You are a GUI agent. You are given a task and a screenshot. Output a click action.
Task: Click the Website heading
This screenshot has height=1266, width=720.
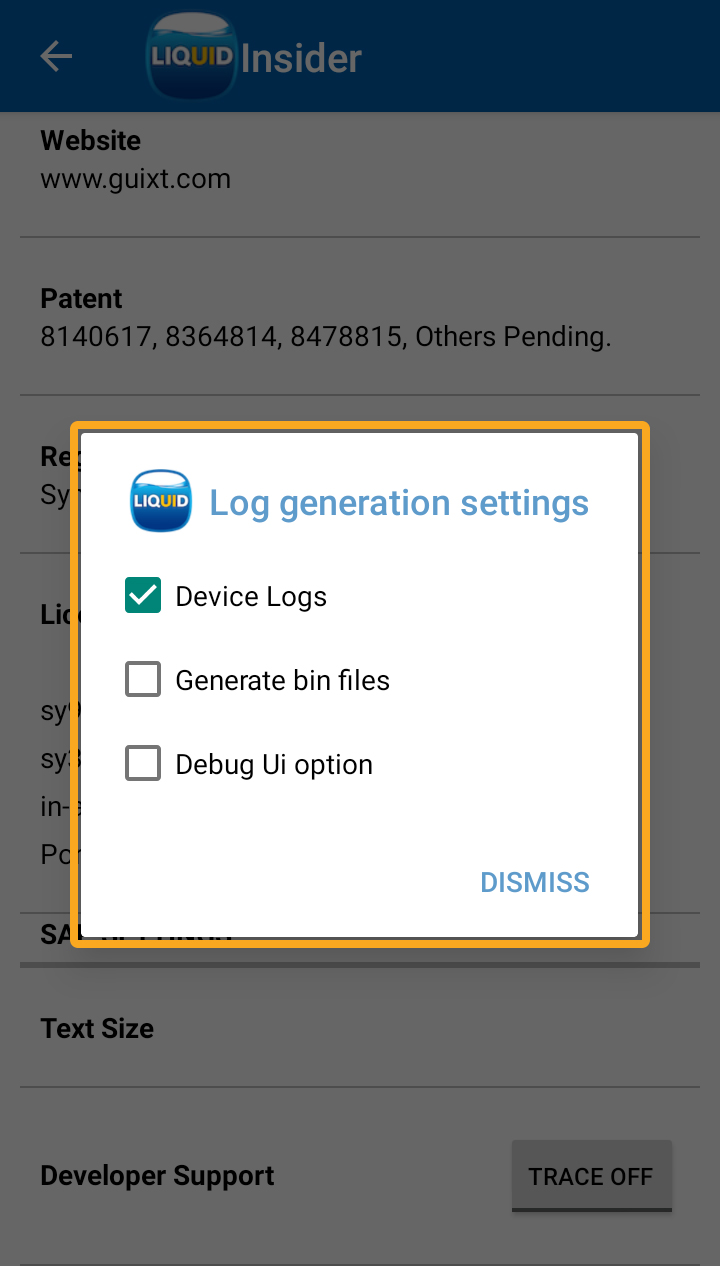point(90,140)
